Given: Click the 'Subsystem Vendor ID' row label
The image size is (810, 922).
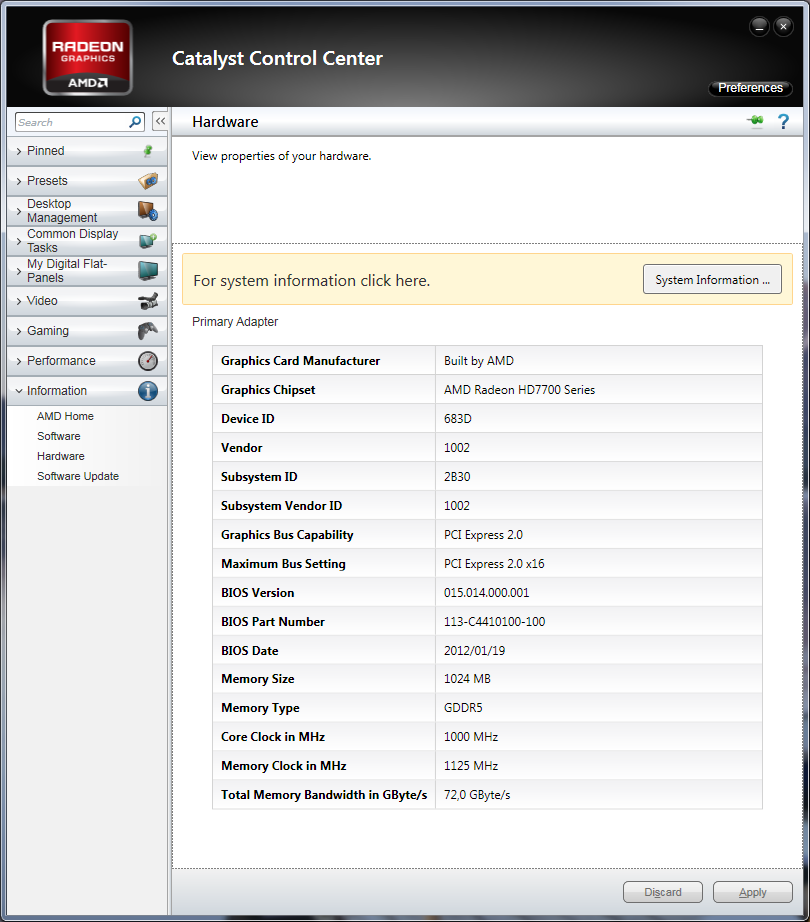Looking at the screenshot, I should (281, 506).
